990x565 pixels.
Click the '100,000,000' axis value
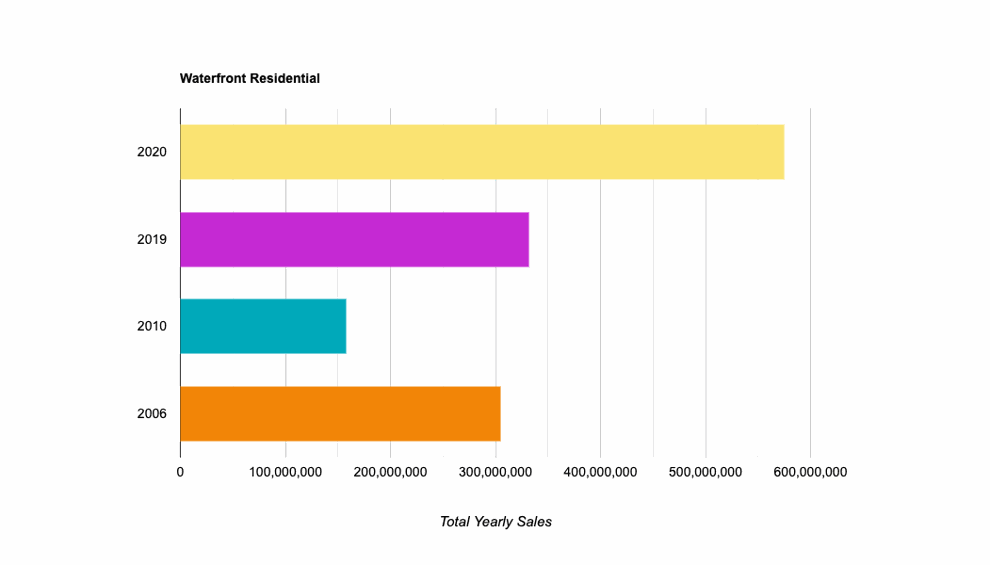pyautogui.click(x=285, y=472)
